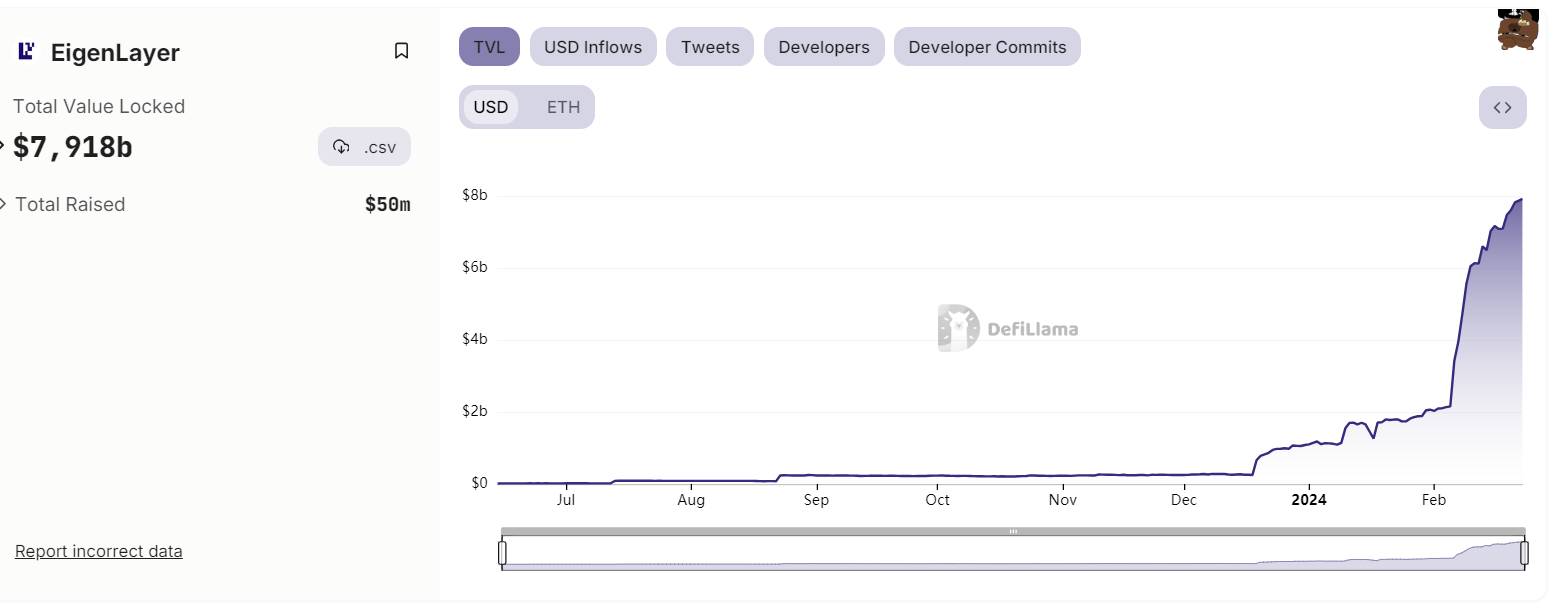Show USD Inflows on chart
The height and width of the screenshot is (611, 1553).
pos(593,47)
